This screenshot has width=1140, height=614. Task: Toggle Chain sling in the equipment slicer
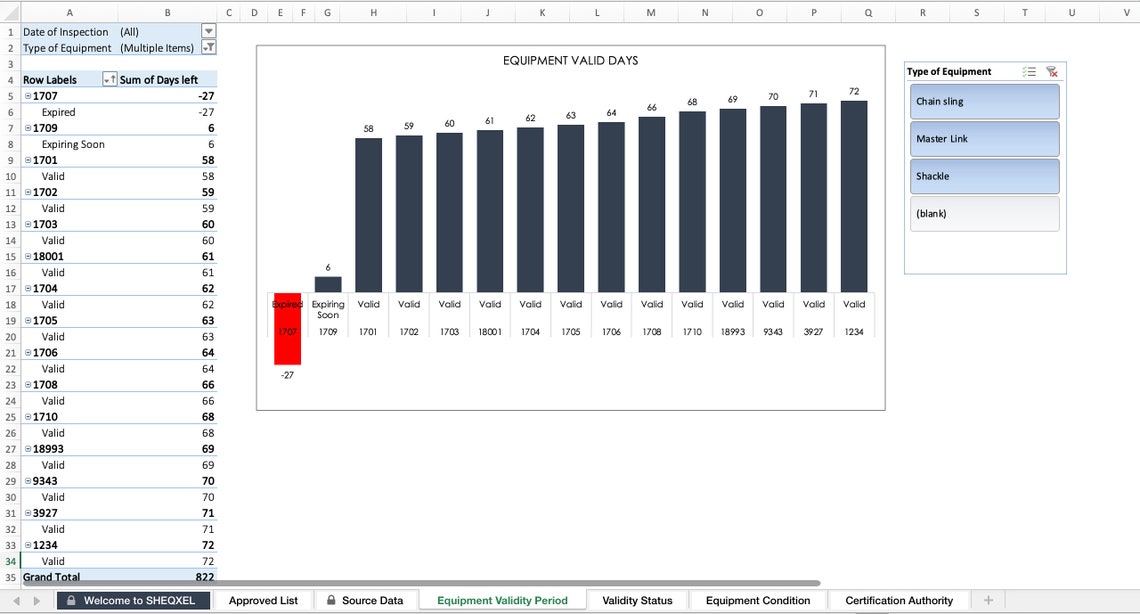pos(984,102)
